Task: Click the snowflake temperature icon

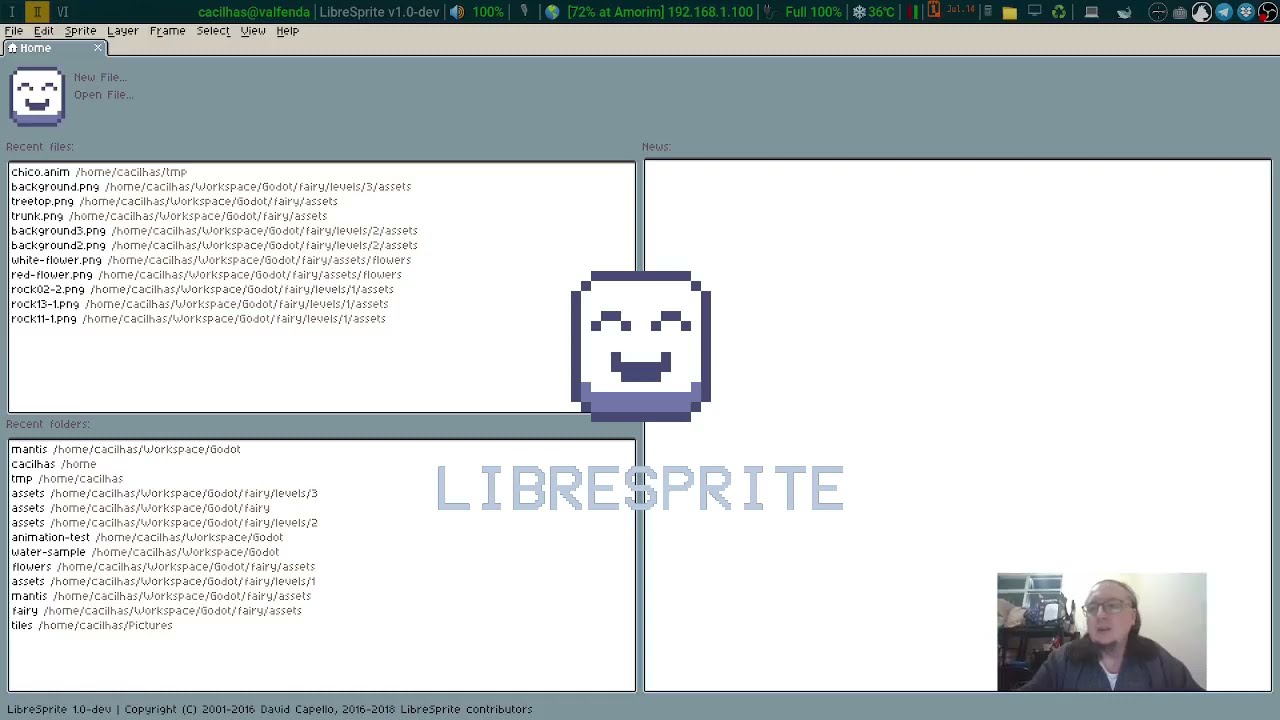Action: [859, 12]
